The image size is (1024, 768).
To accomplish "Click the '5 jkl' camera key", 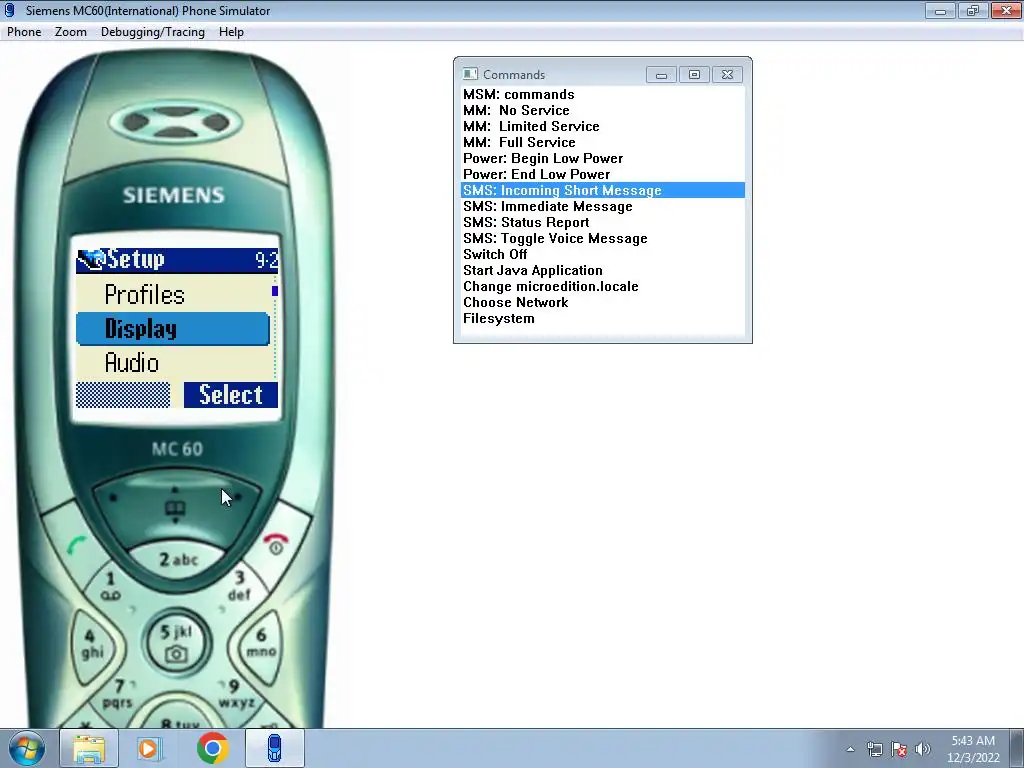I will coord(176,641).
